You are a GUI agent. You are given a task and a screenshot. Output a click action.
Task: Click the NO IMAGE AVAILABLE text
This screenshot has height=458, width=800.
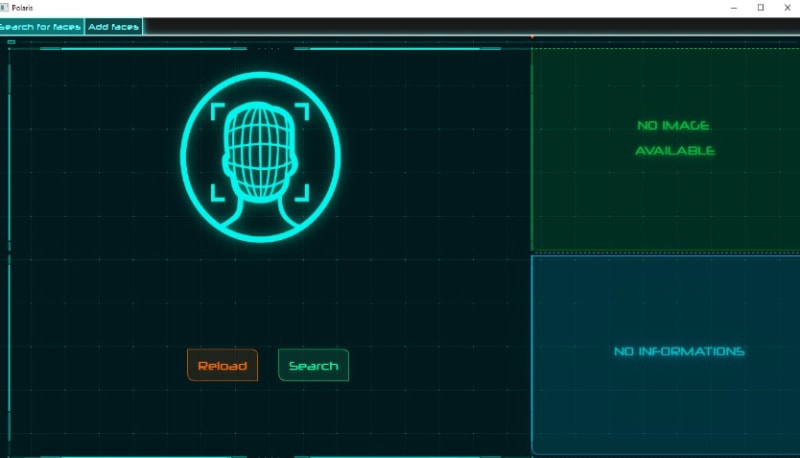(x=675, y=138)
